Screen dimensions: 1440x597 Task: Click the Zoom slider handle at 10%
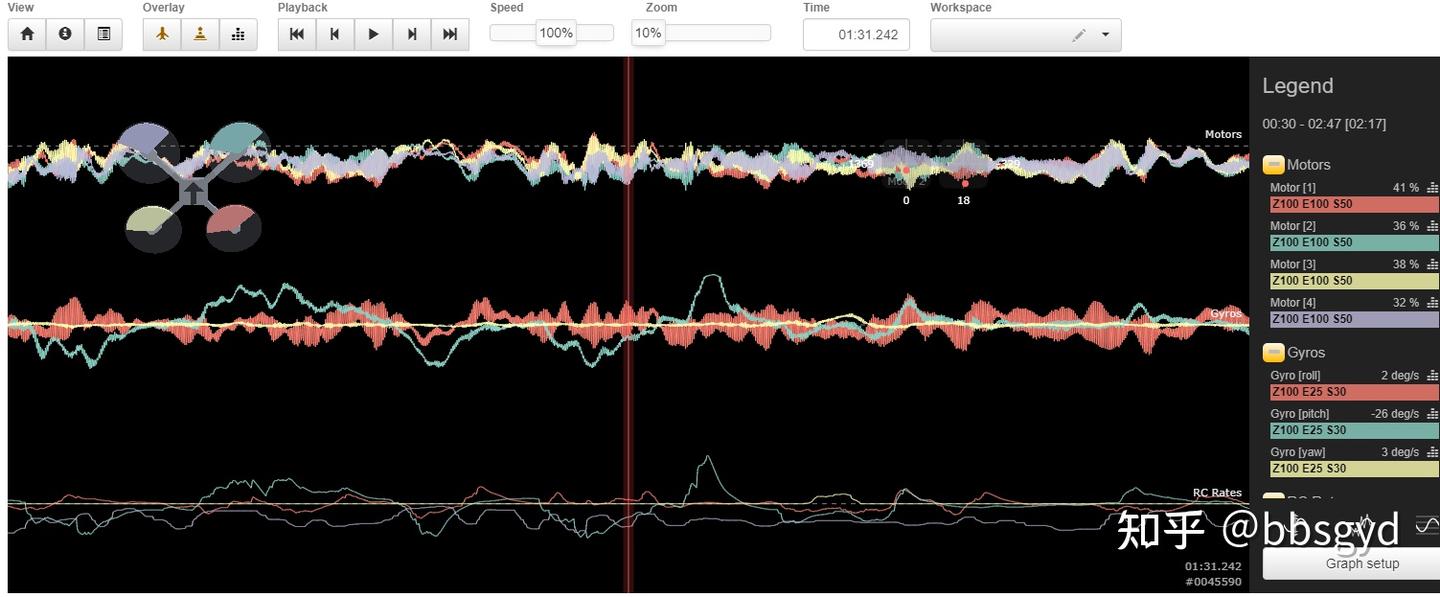[x=648, y=33]
